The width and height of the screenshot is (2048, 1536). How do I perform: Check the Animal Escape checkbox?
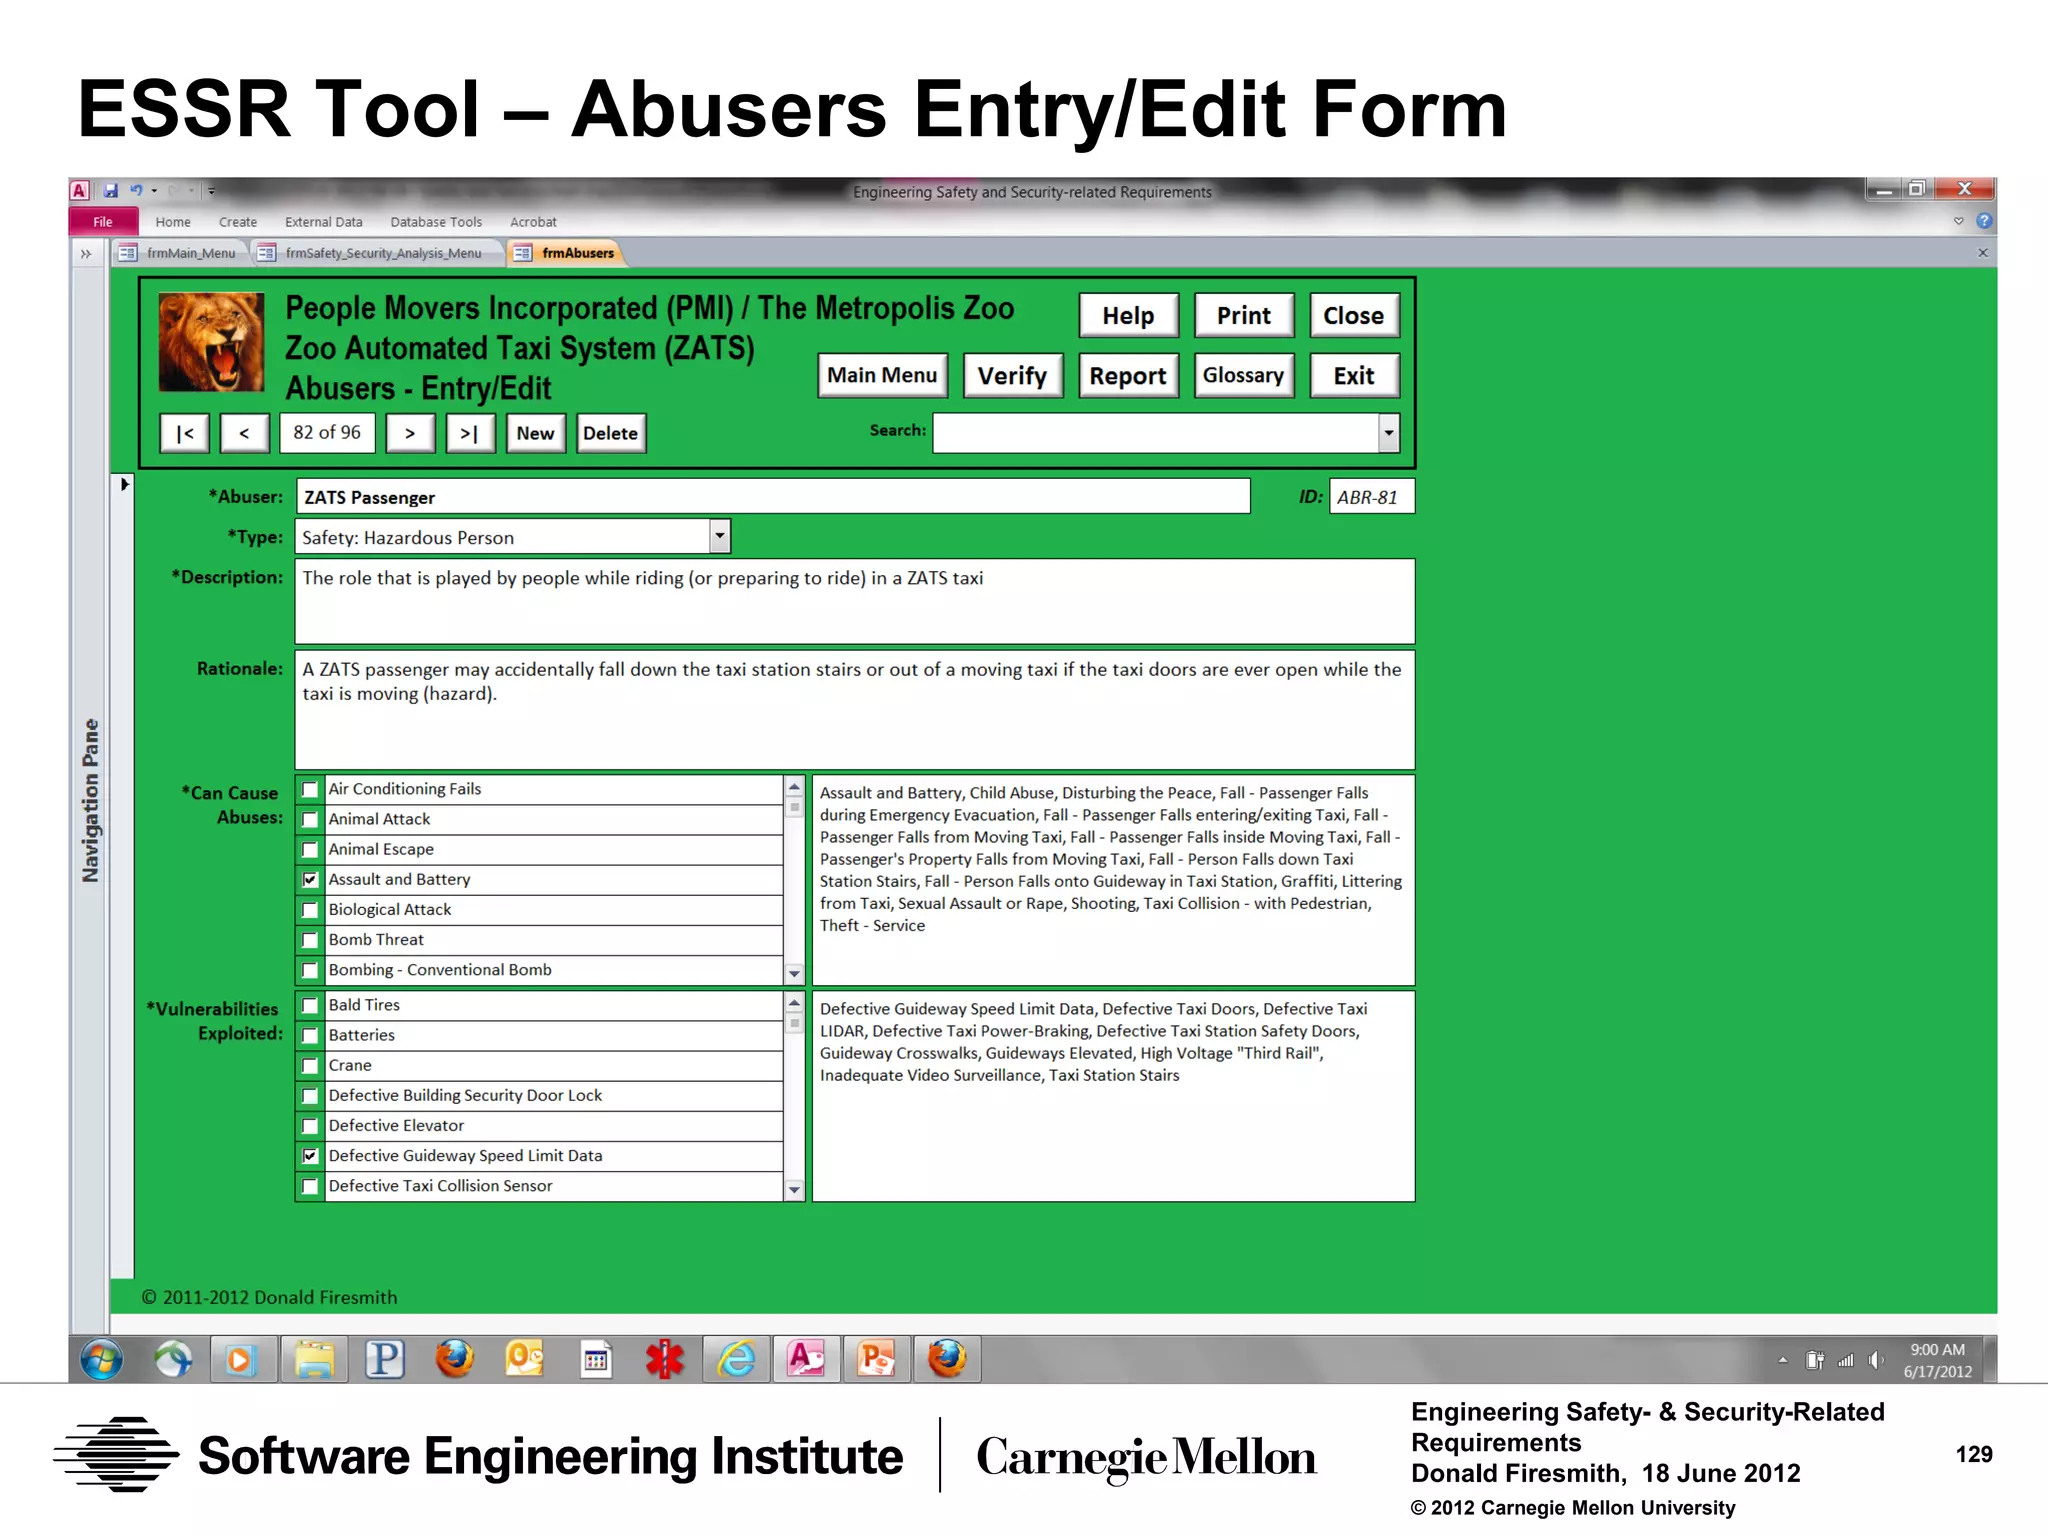[x=310, y=850]
